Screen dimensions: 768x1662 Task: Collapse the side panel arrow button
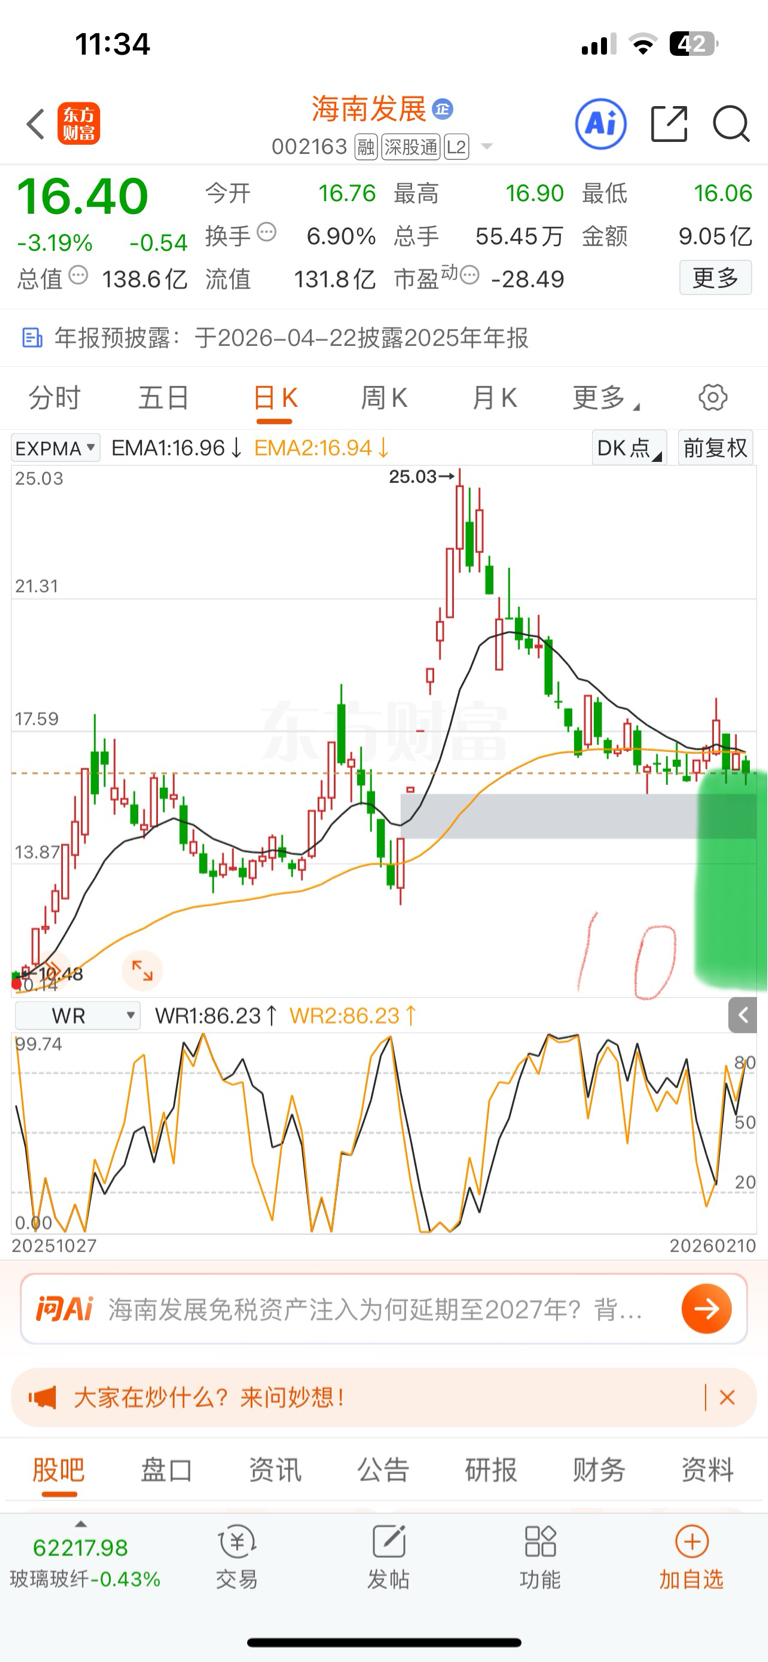tap(742, 1016)
